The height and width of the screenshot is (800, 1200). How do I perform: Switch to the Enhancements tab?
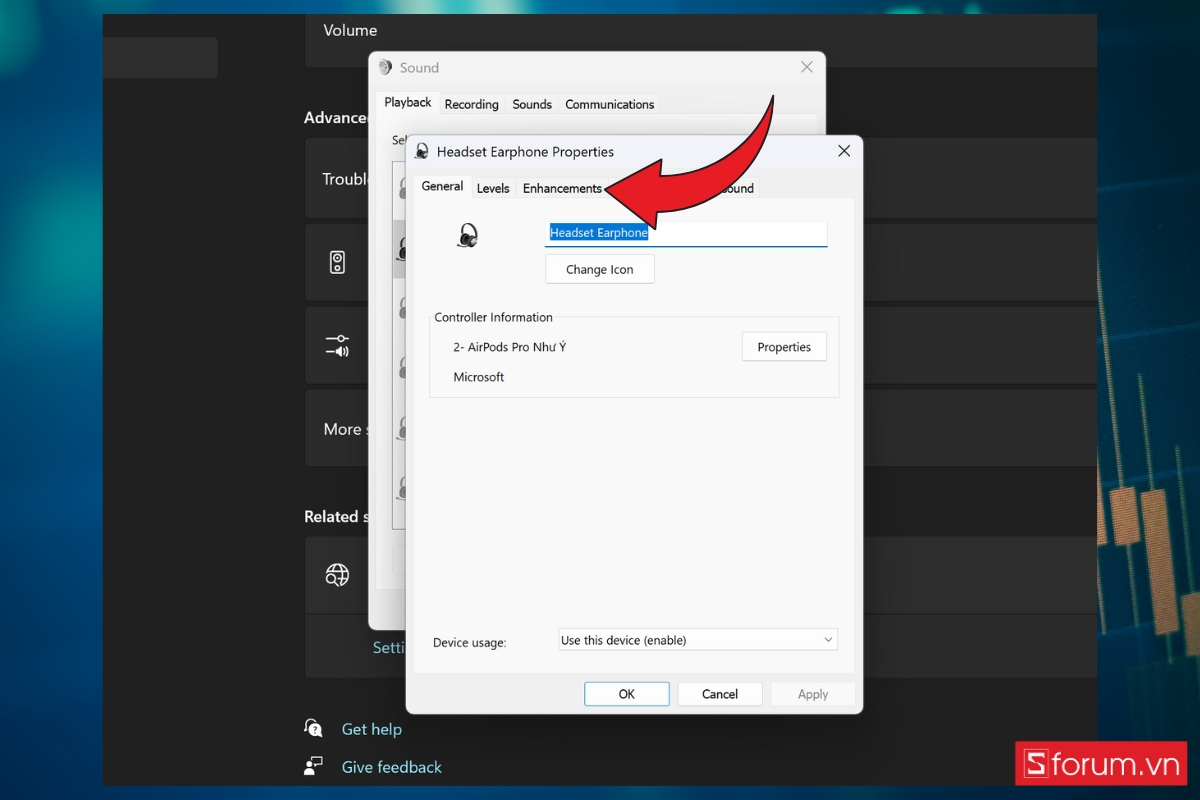pyautogui.click(x=562, y=187)
